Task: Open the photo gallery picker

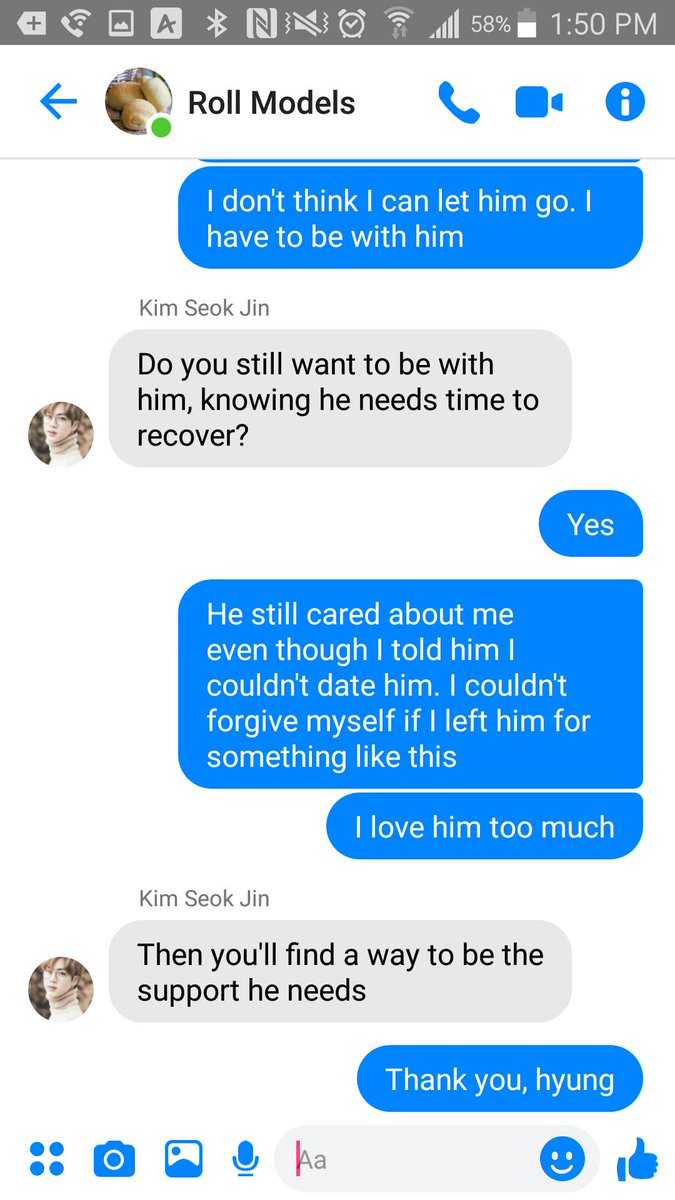Action: tap(184, 1159)
